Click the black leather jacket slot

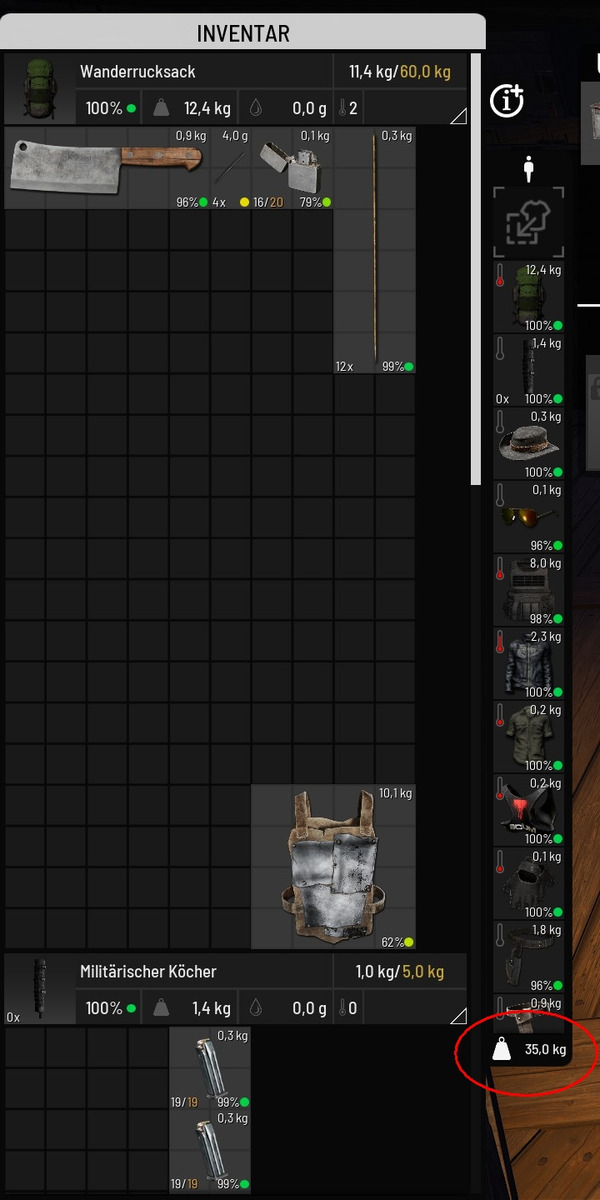(529, 663)
